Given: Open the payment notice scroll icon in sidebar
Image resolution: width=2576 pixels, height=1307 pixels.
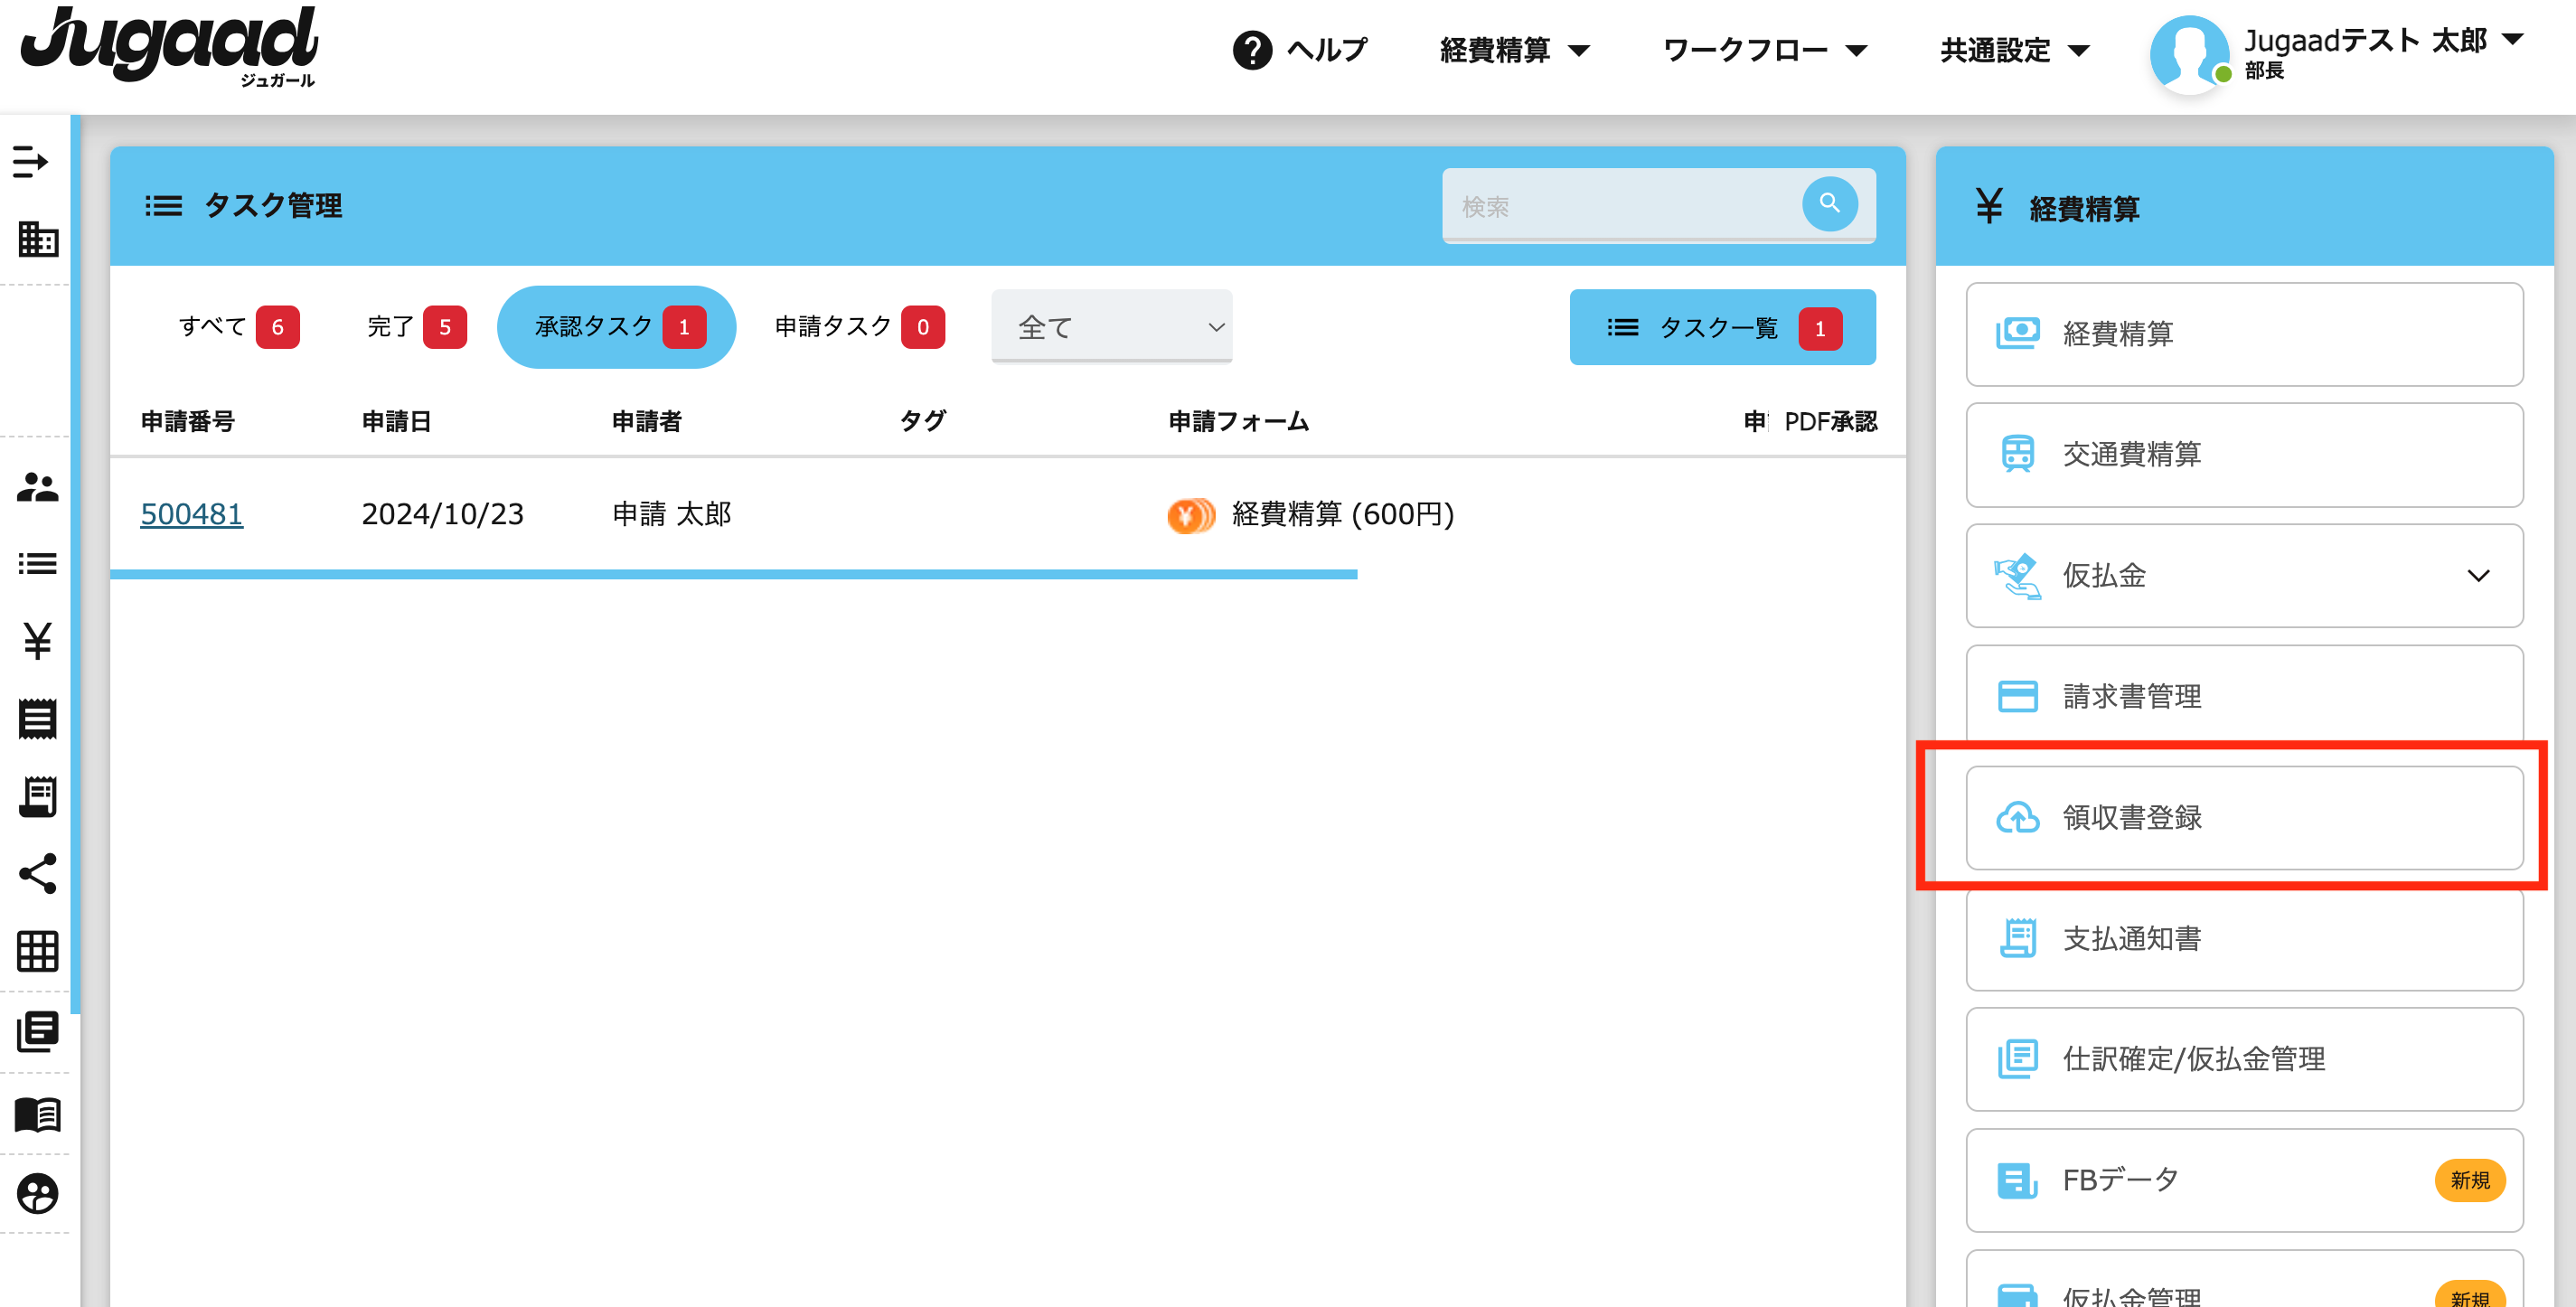Looking at the screenshot, I should click(x=38, y=796).
